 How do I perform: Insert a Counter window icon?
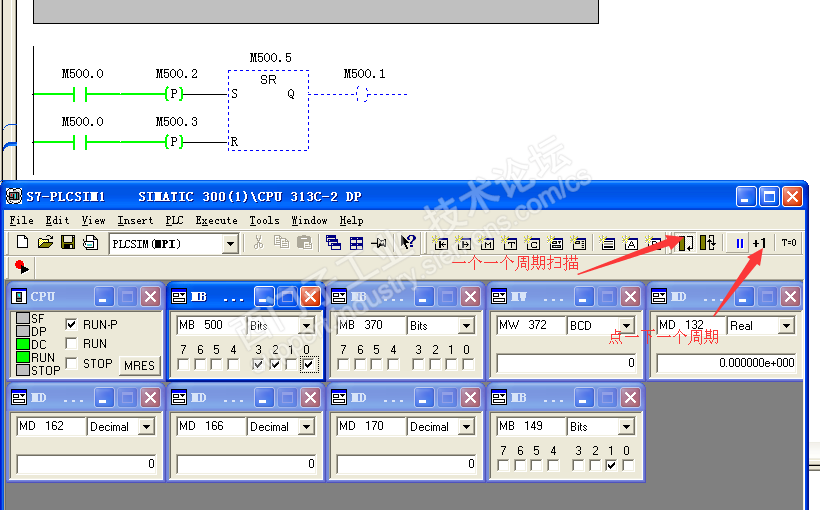point(532,243)
